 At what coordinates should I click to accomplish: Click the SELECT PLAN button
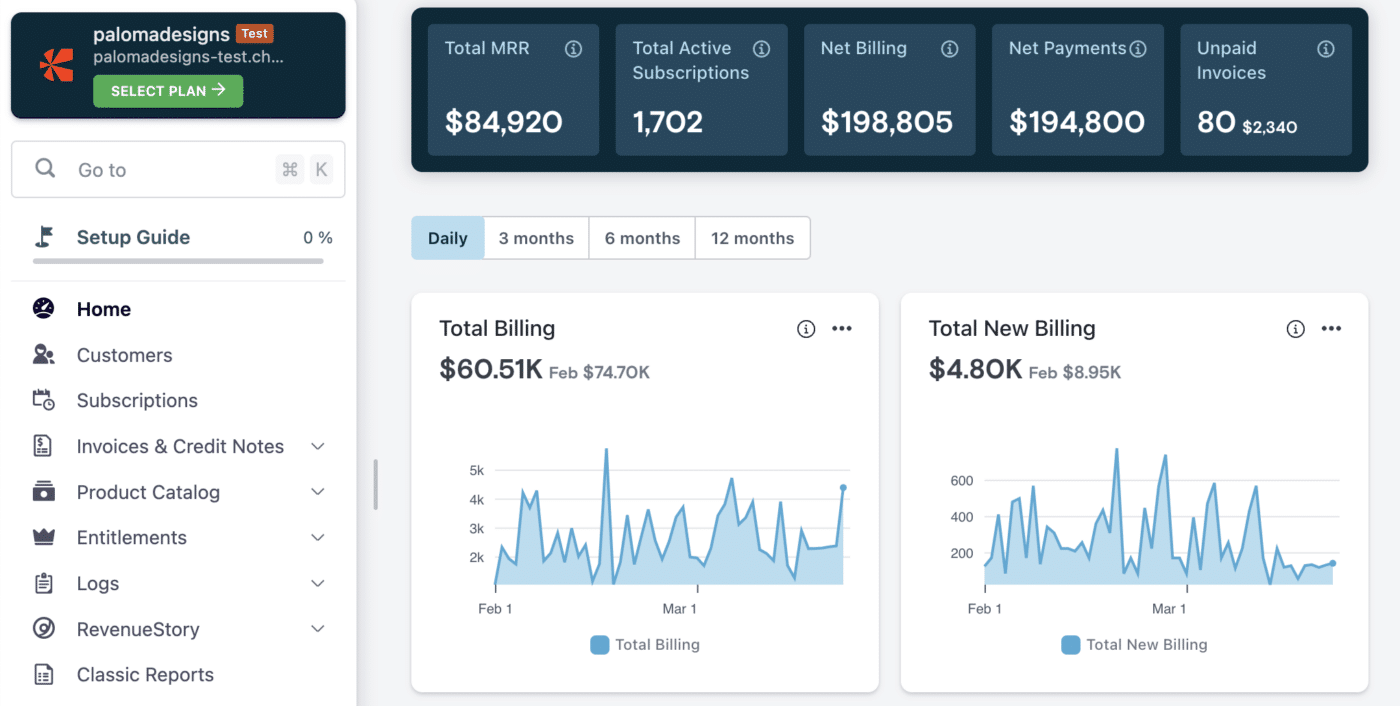pyautogui.click(x=167, y=91)
